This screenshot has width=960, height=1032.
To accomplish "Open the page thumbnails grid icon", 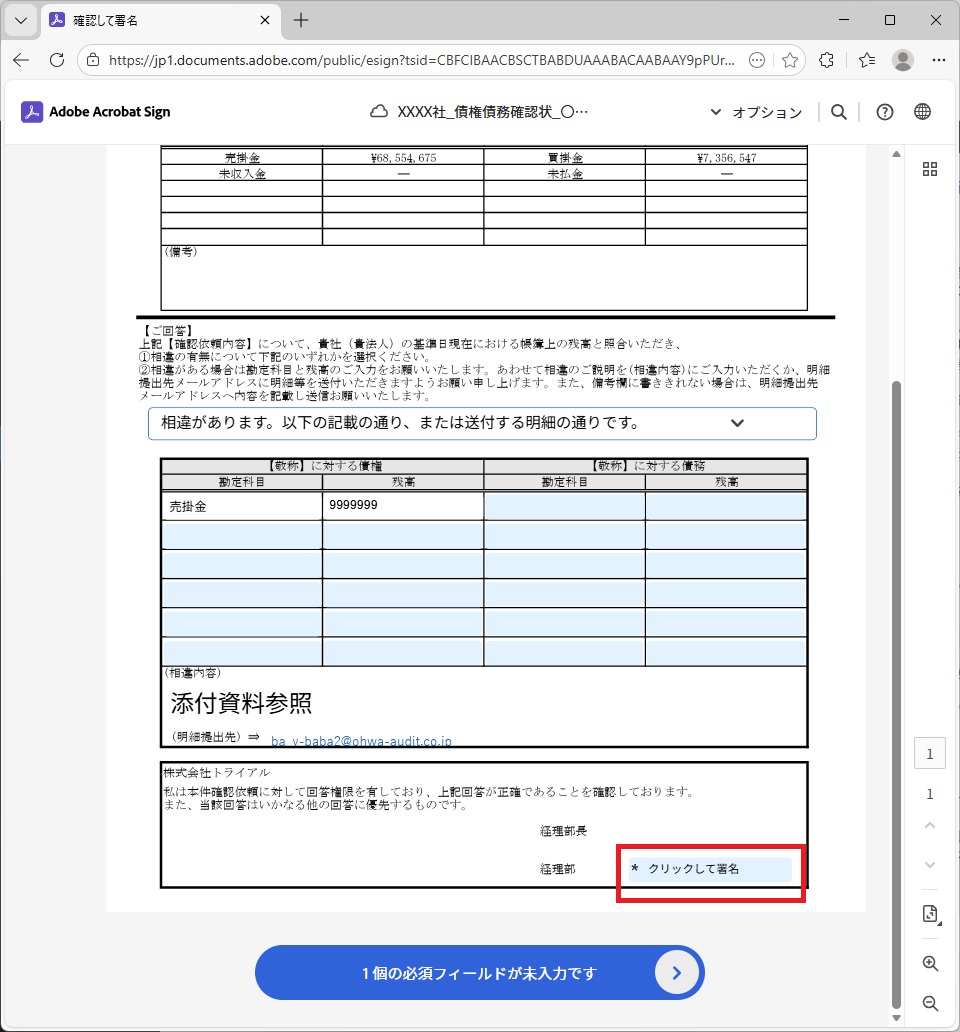I will (930, 169).
